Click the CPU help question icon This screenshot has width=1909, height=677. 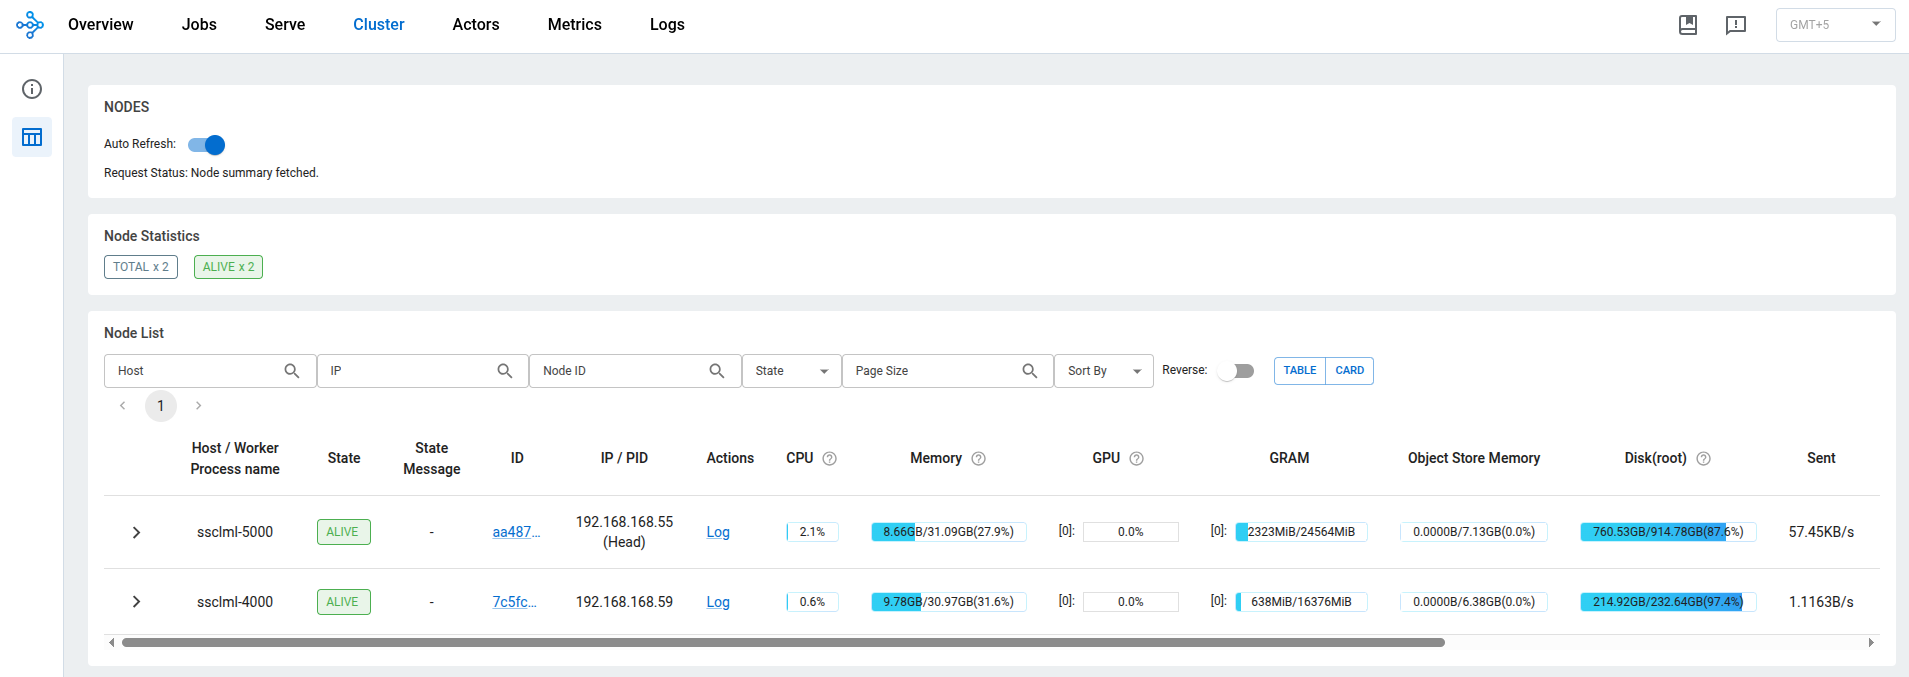[x=829, y=459]
